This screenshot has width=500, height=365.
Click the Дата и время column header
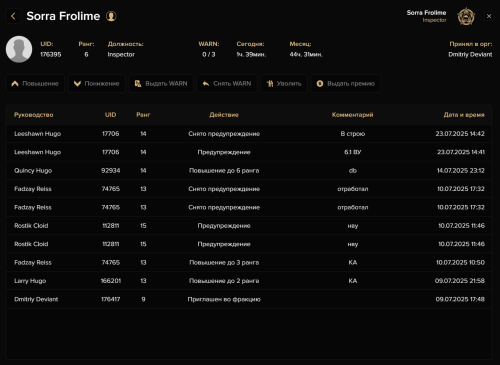click(x=464, y=115)
